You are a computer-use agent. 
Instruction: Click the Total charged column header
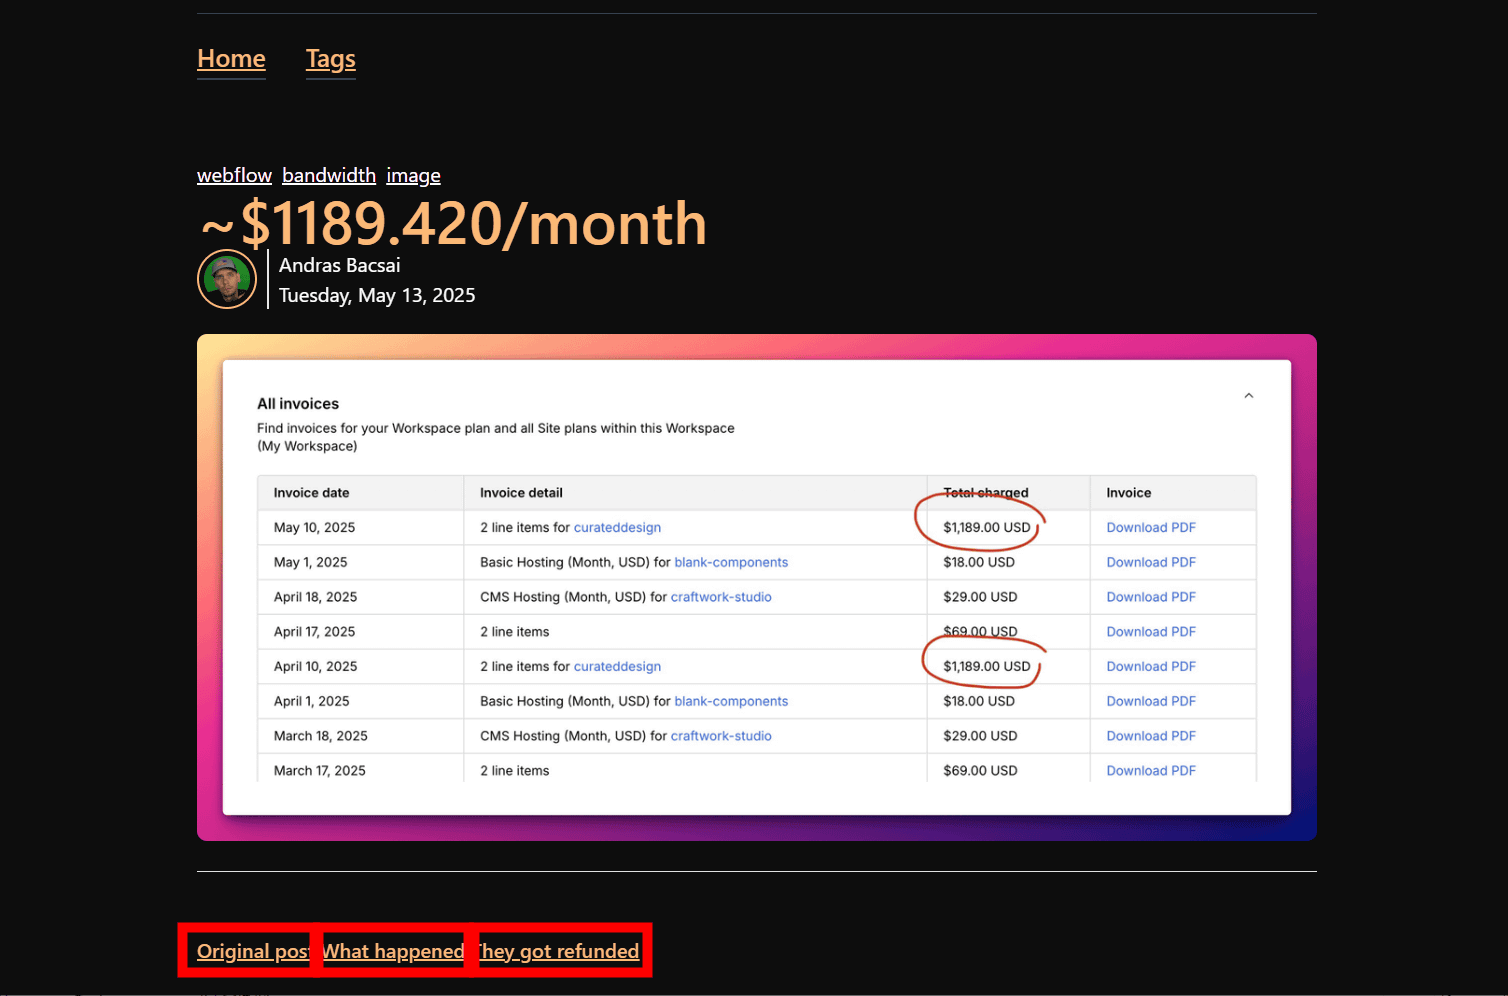coord(986,493)
